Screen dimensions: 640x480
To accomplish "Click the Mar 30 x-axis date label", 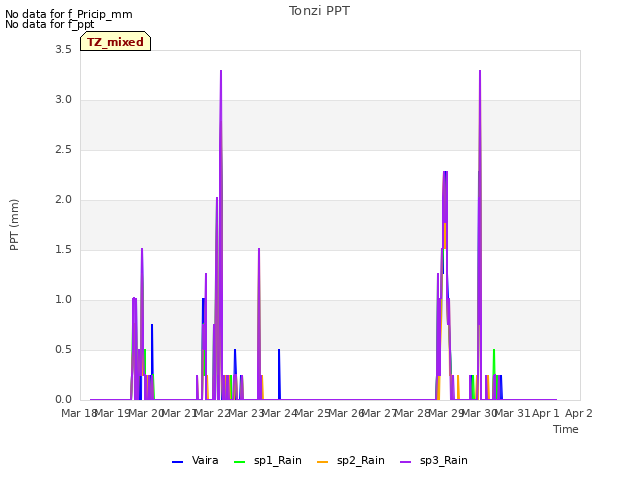I will pos(479,413).
